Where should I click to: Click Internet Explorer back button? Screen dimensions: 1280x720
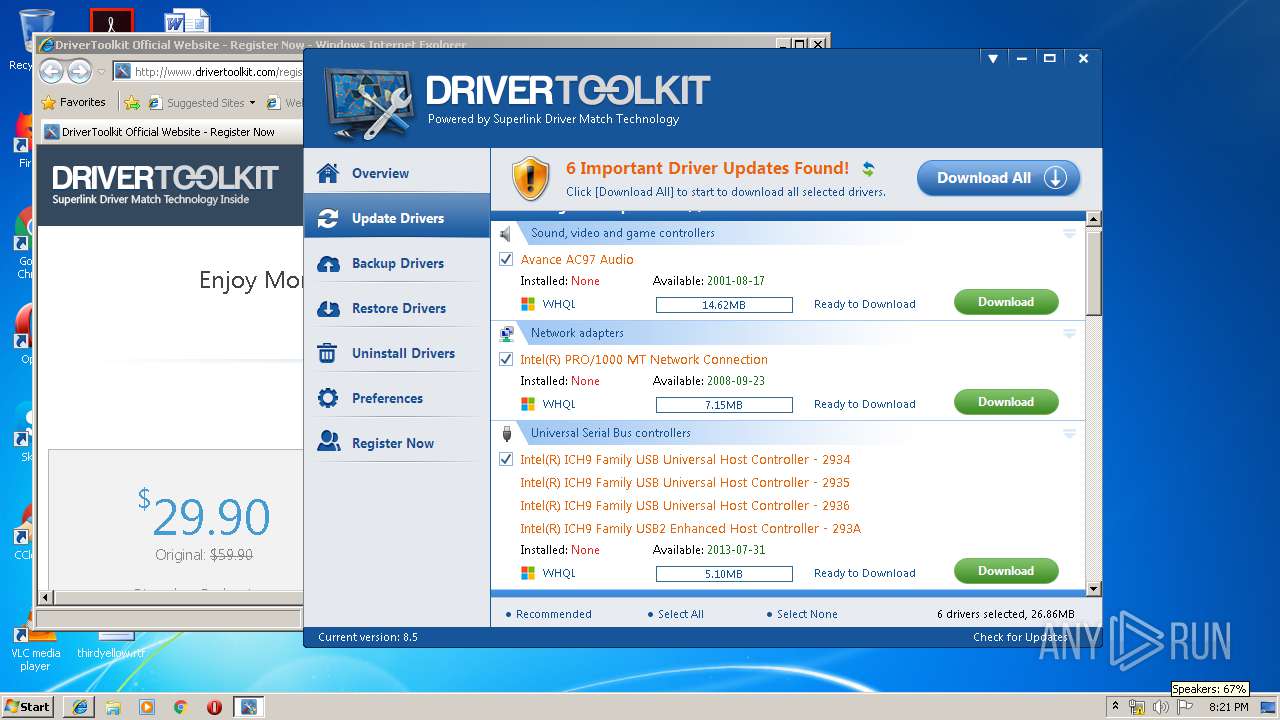[52, 71]
